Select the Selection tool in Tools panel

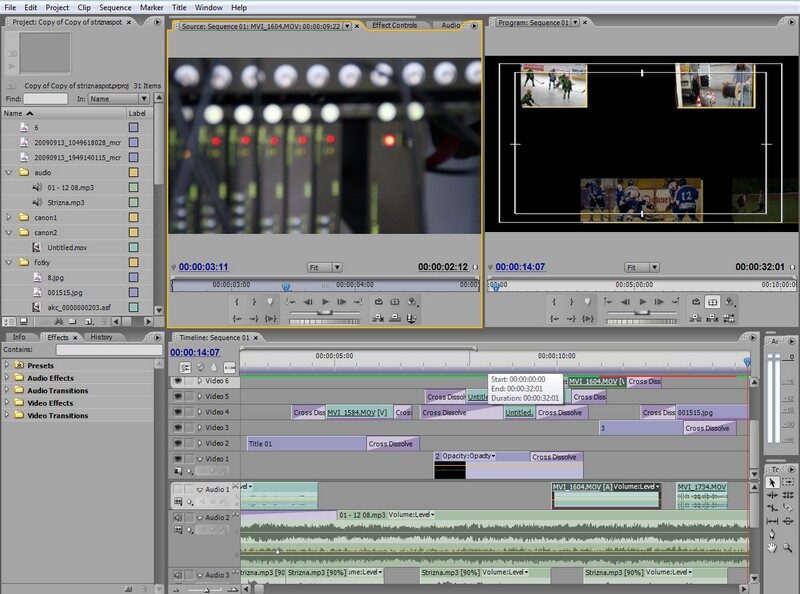click(x=772, y=483)
